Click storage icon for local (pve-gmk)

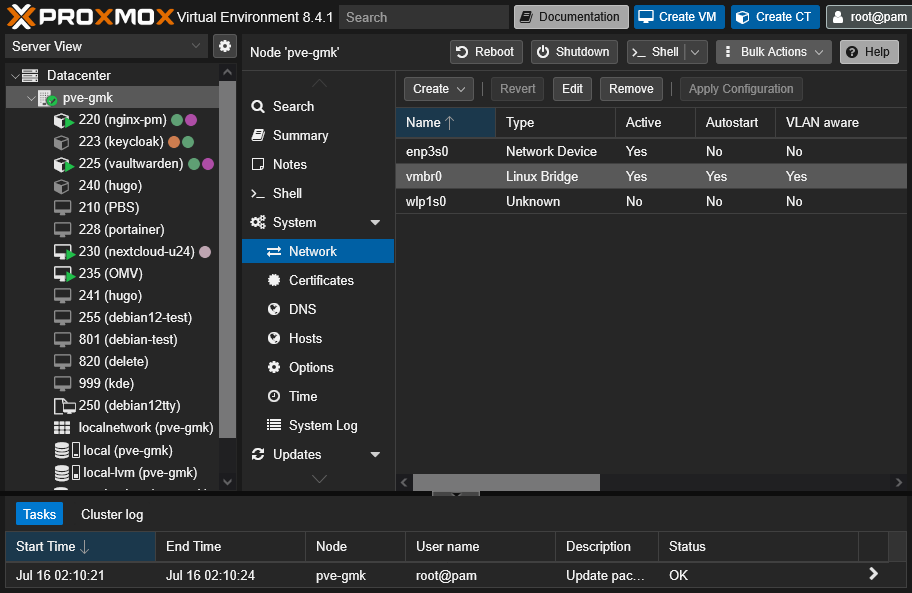(67, 451)
